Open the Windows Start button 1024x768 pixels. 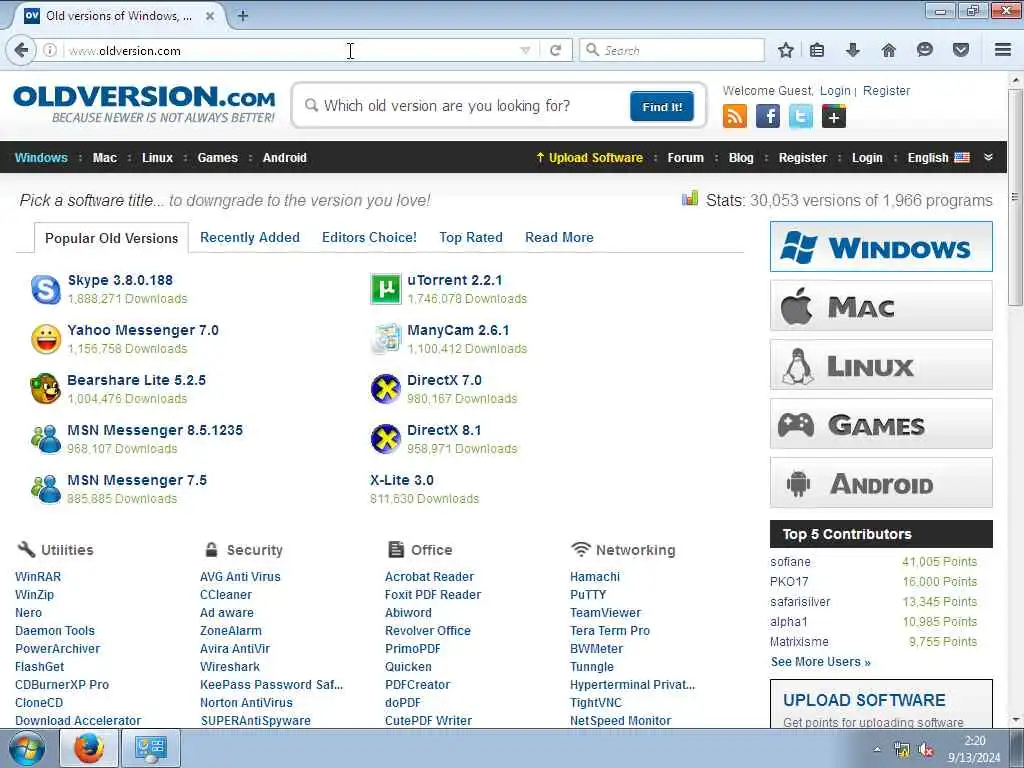point(27,748)
